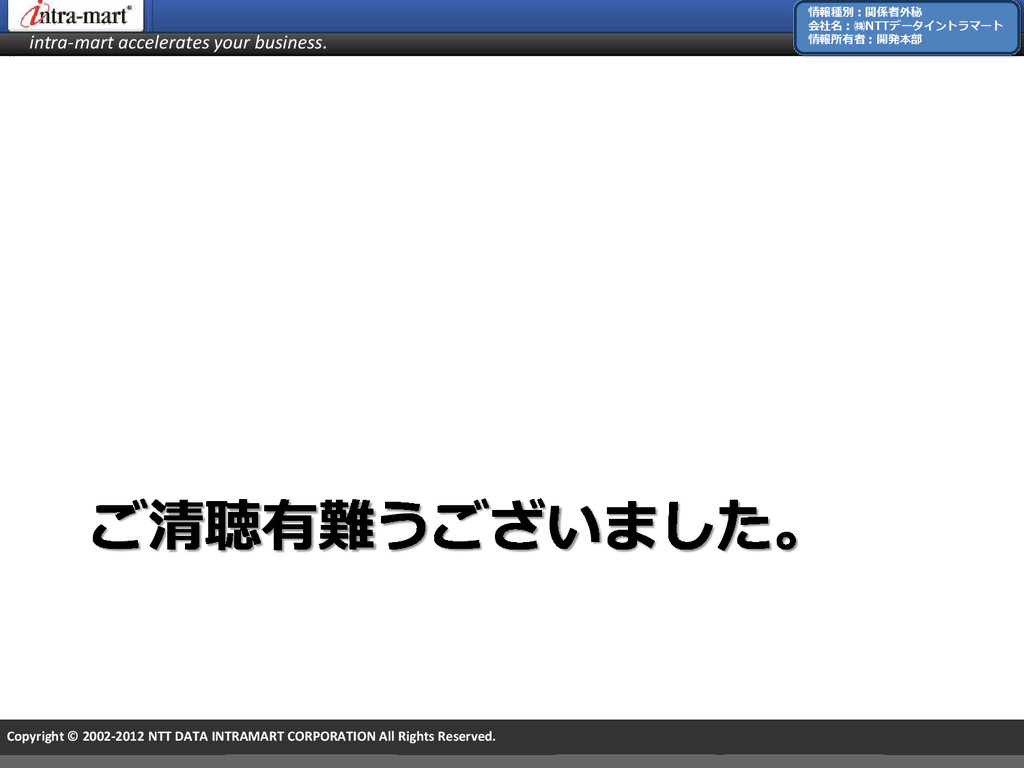The height and width of the screenshot is (768, 1024).
Task: Click the text "情報所有者：開発本部"
Action: tap(865, 39)
